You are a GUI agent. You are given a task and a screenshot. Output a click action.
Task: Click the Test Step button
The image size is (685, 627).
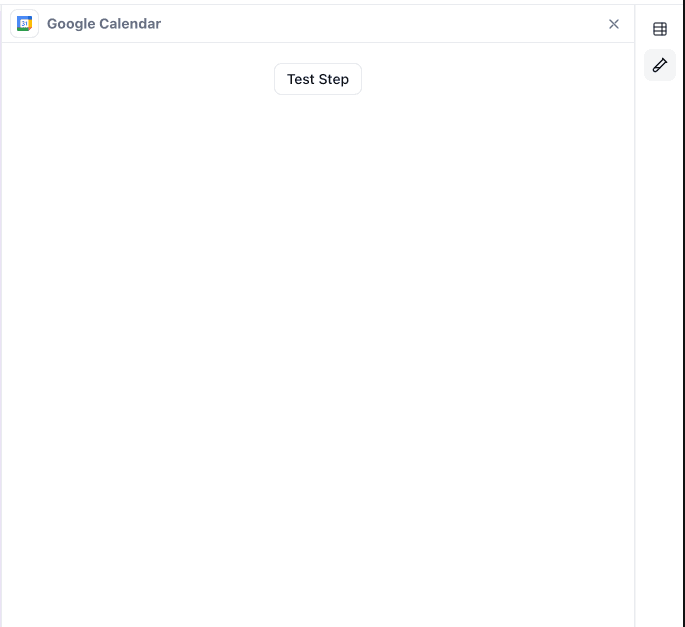tap(317, 79)
